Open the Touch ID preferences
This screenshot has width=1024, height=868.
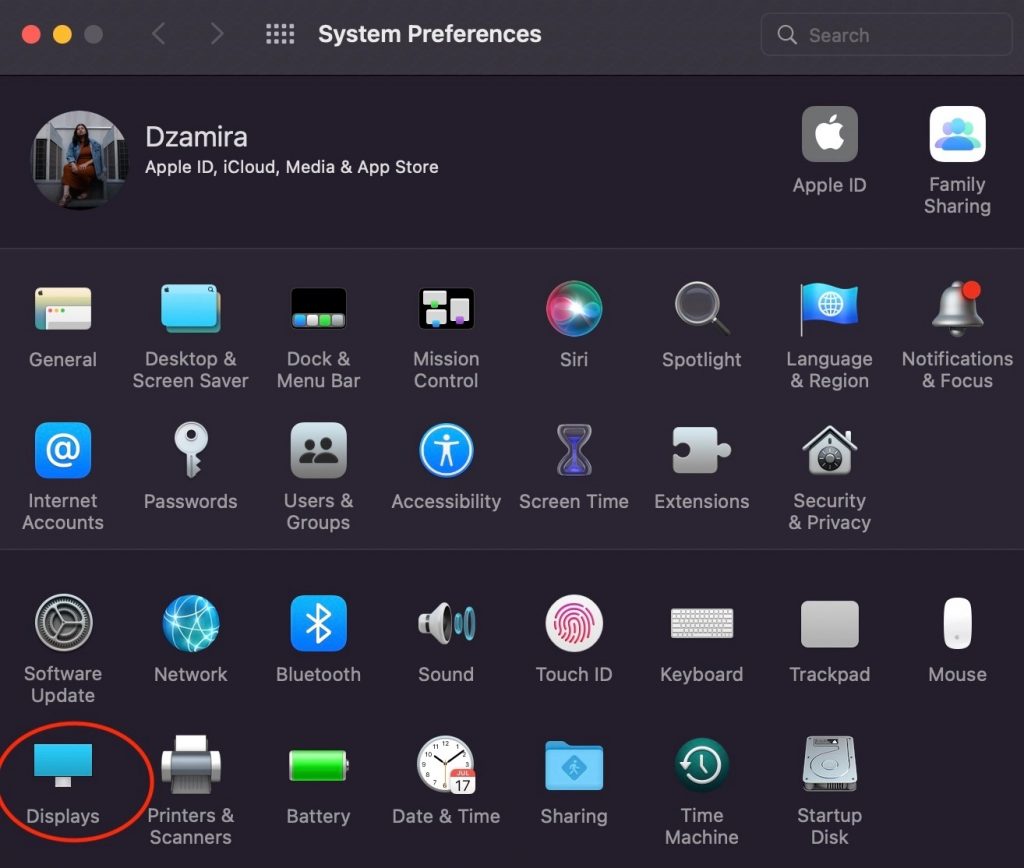click(574, 624)
